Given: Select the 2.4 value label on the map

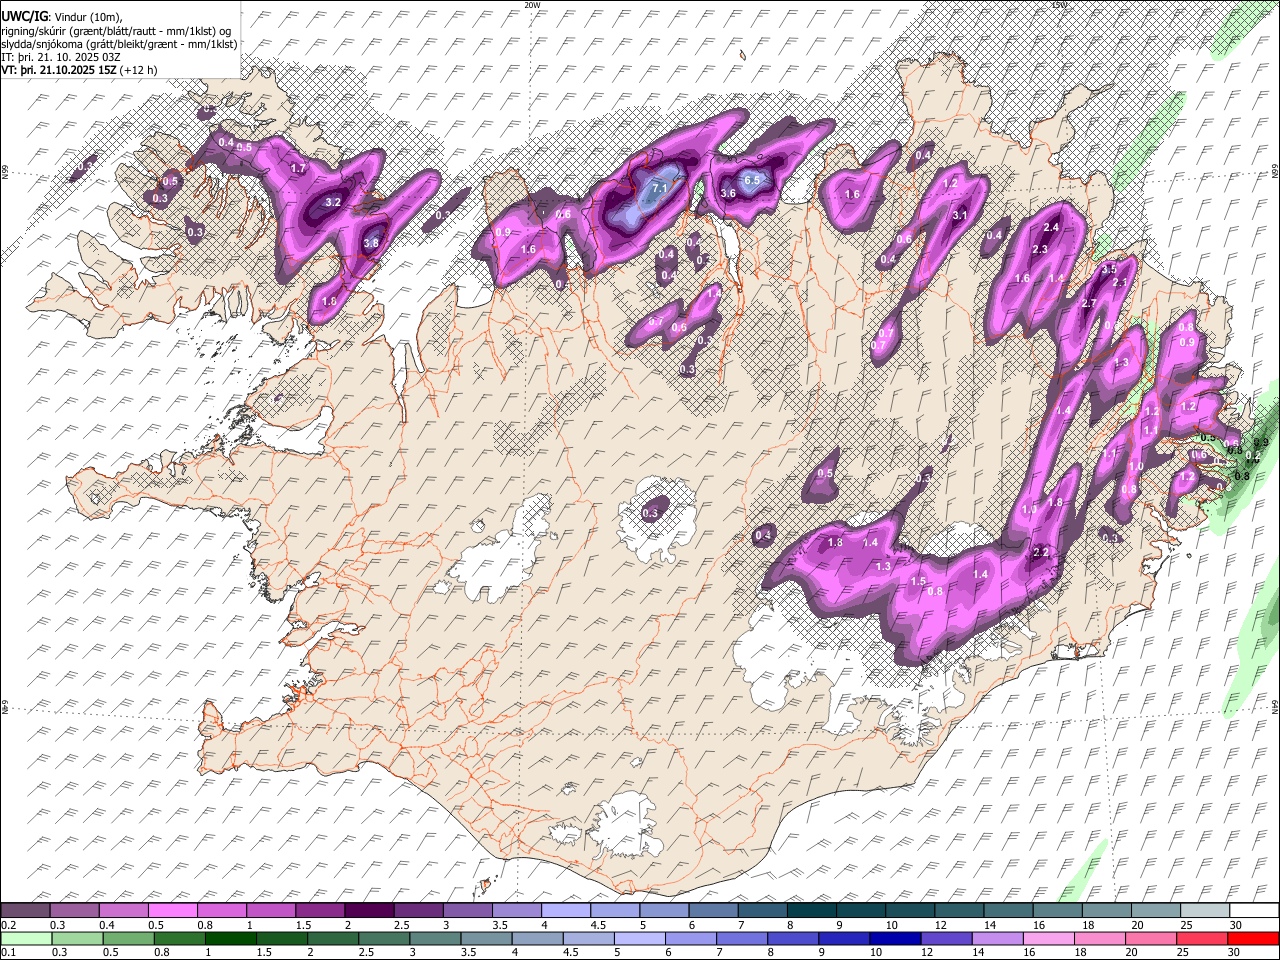Looking at the screenshot, I should click(1051, 229).
